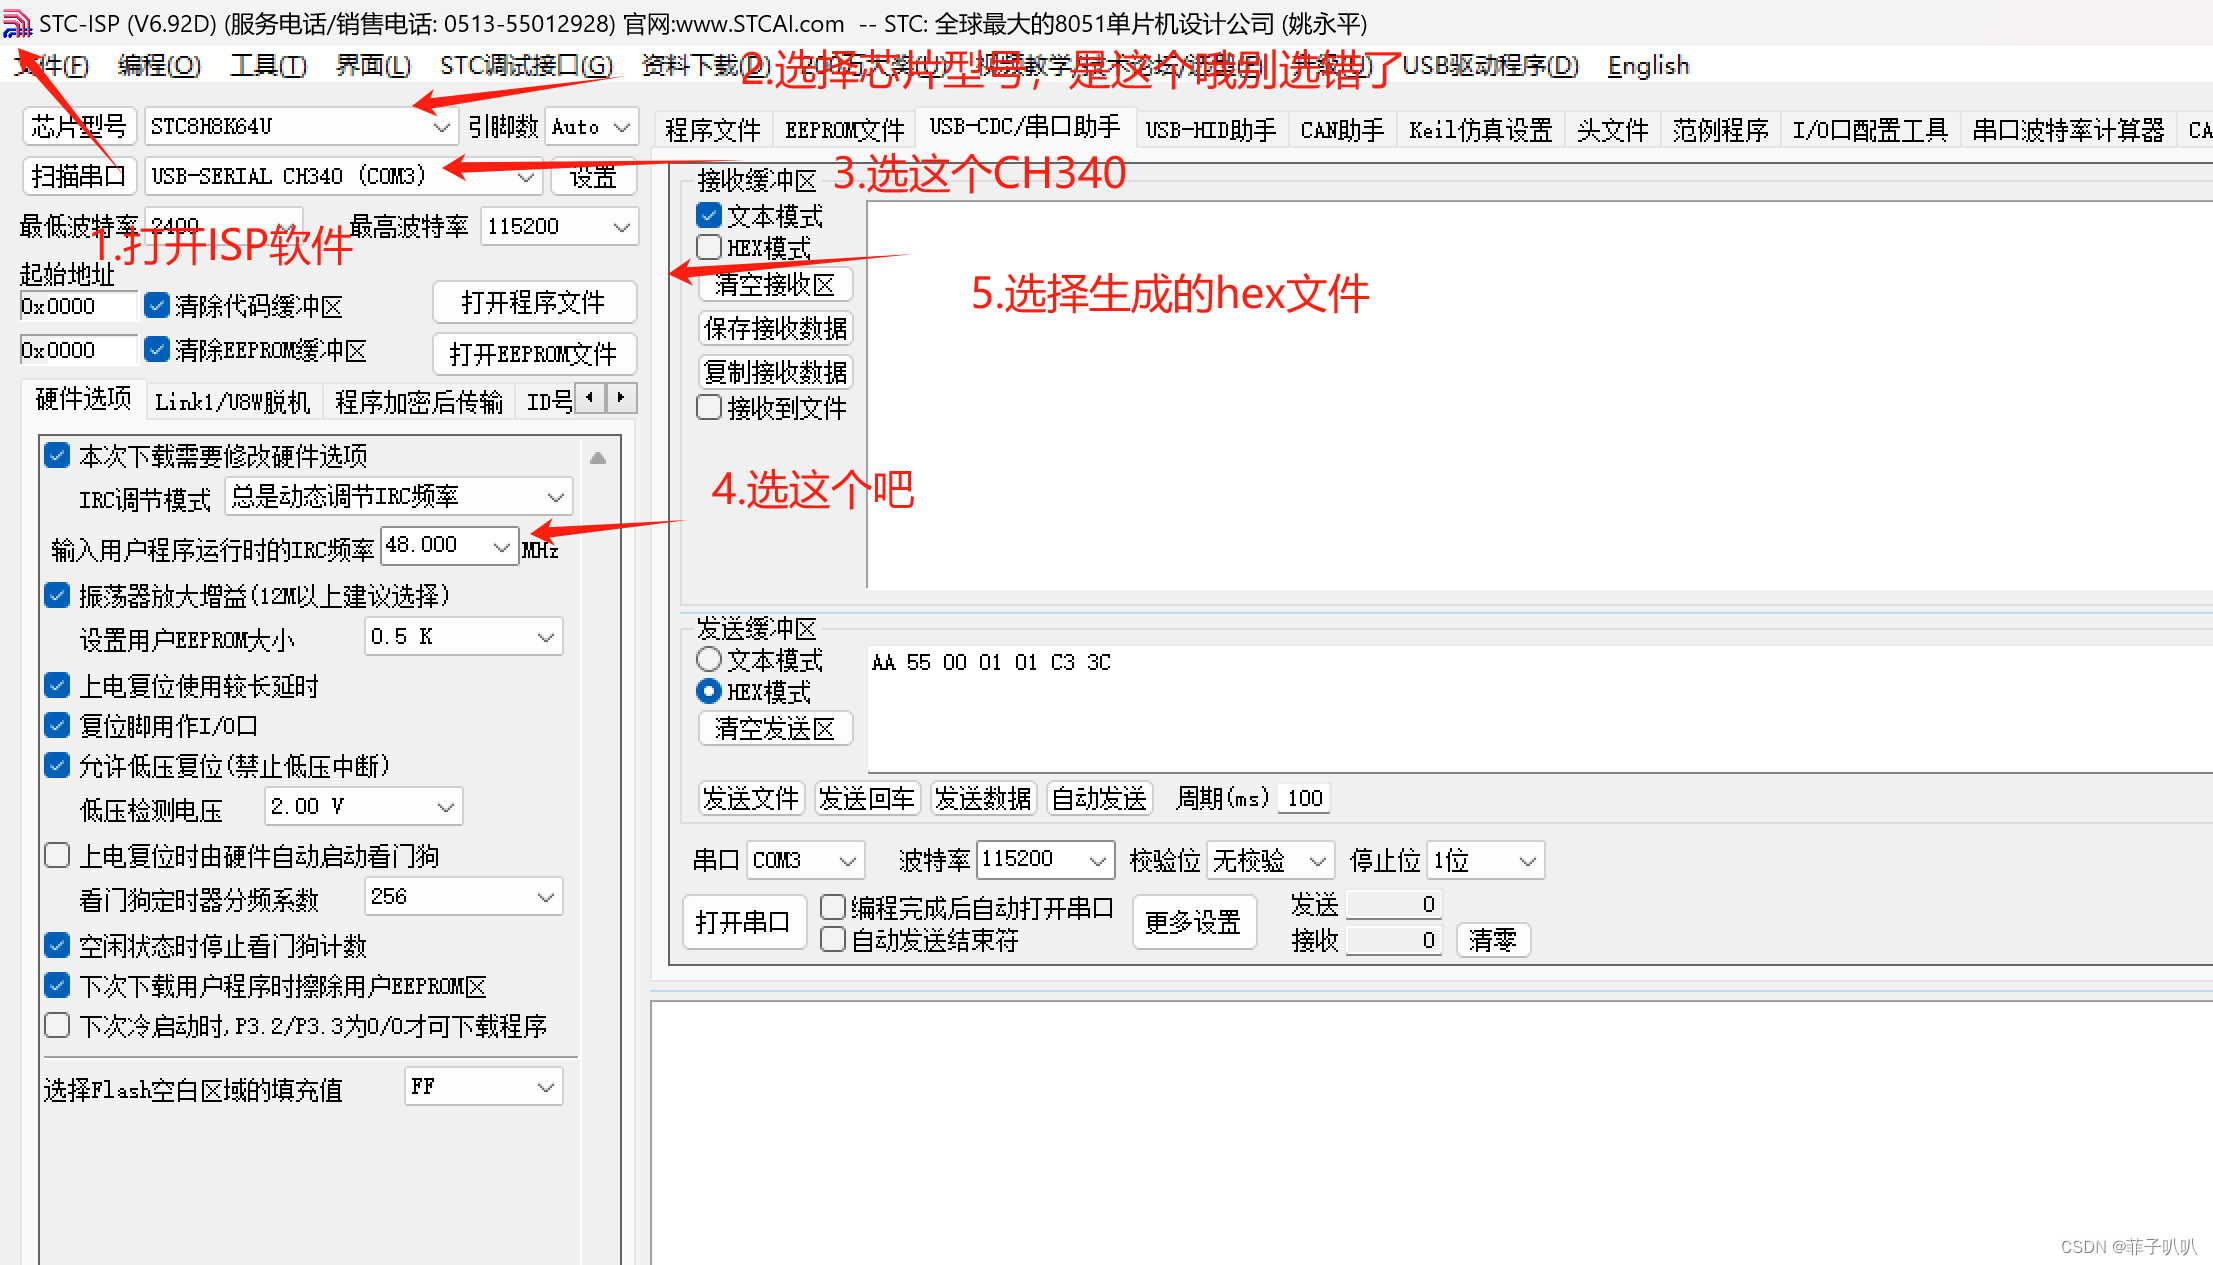Expand the IRC frequency 48.000 dropdown
Viewport: 2213px width, 1265px height.
tap(501, 546)
